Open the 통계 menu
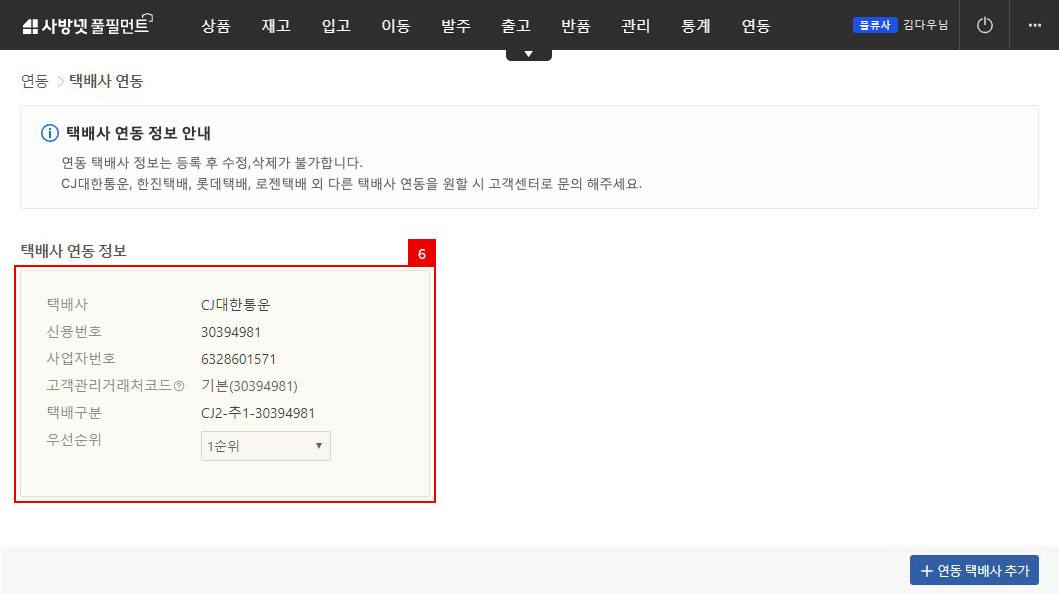 [695, 26]
